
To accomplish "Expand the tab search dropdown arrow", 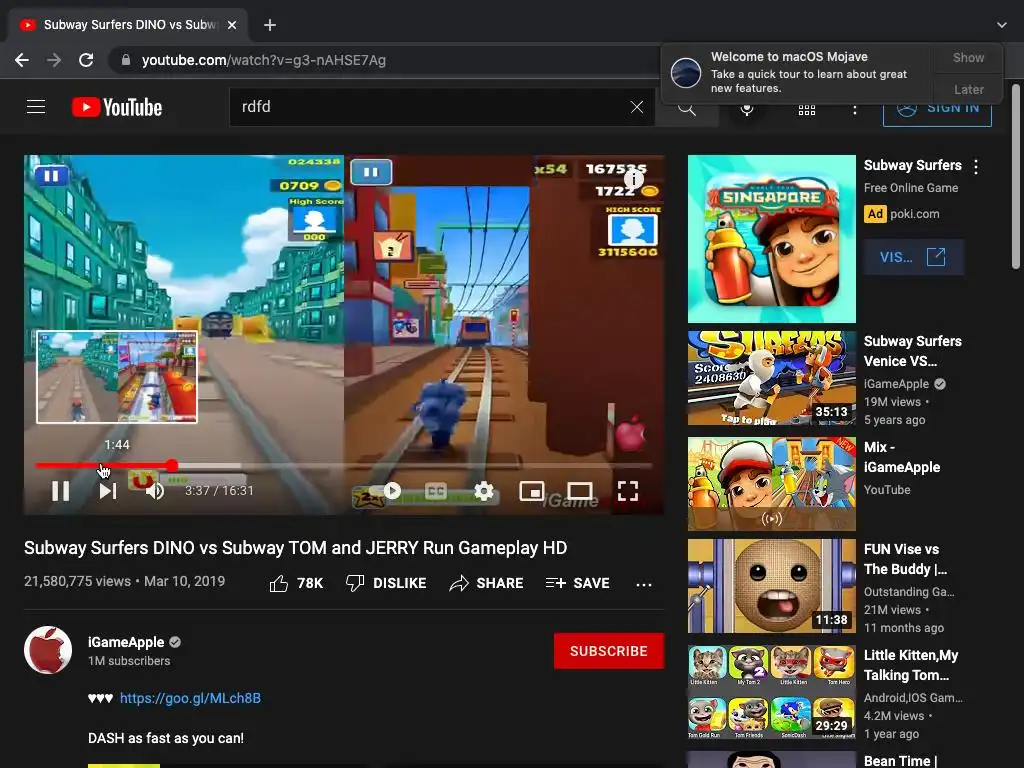I will tap(1002, 25).
